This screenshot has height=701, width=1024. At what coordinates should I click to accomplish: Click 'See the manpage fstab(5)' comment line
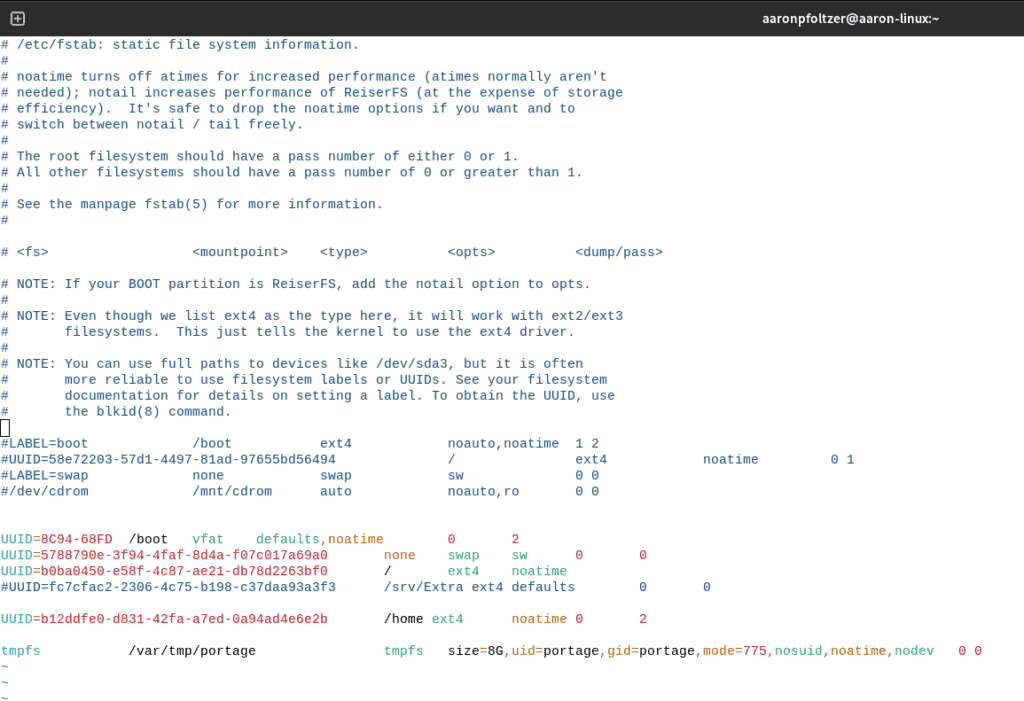191,204
